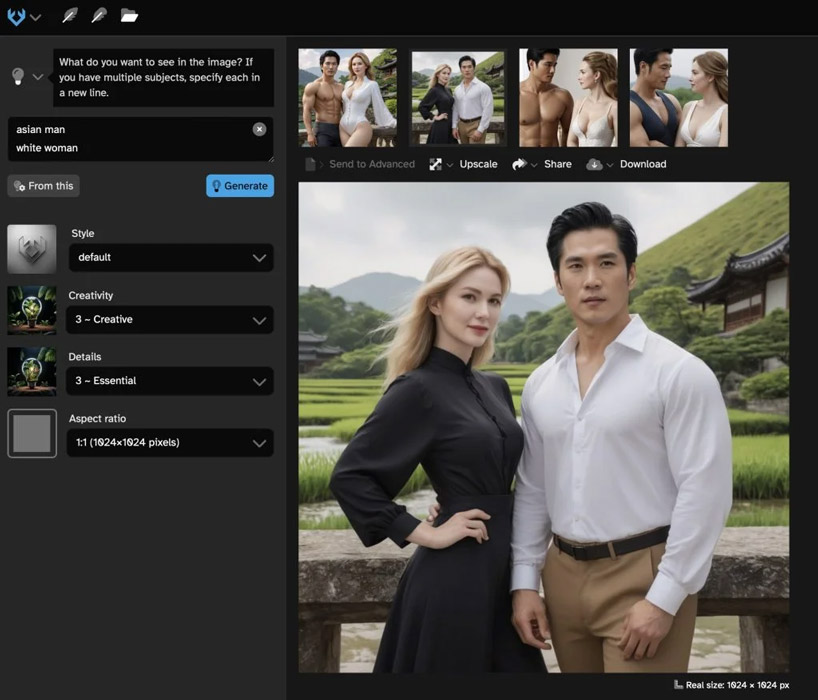
Task: Click the Share arrow icon
Action: tap(519, 164)
